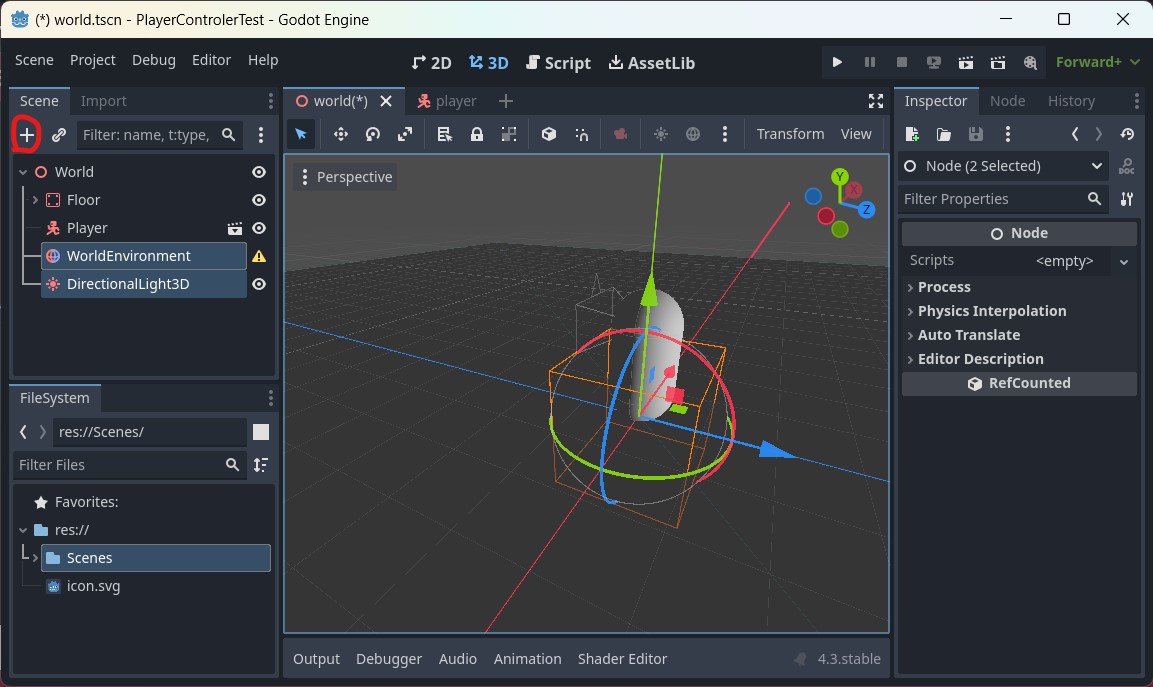This screenshot has height=687, width=1153.
Task: Open the Add Child Node dialog
Action: click(x=25, y=133)
